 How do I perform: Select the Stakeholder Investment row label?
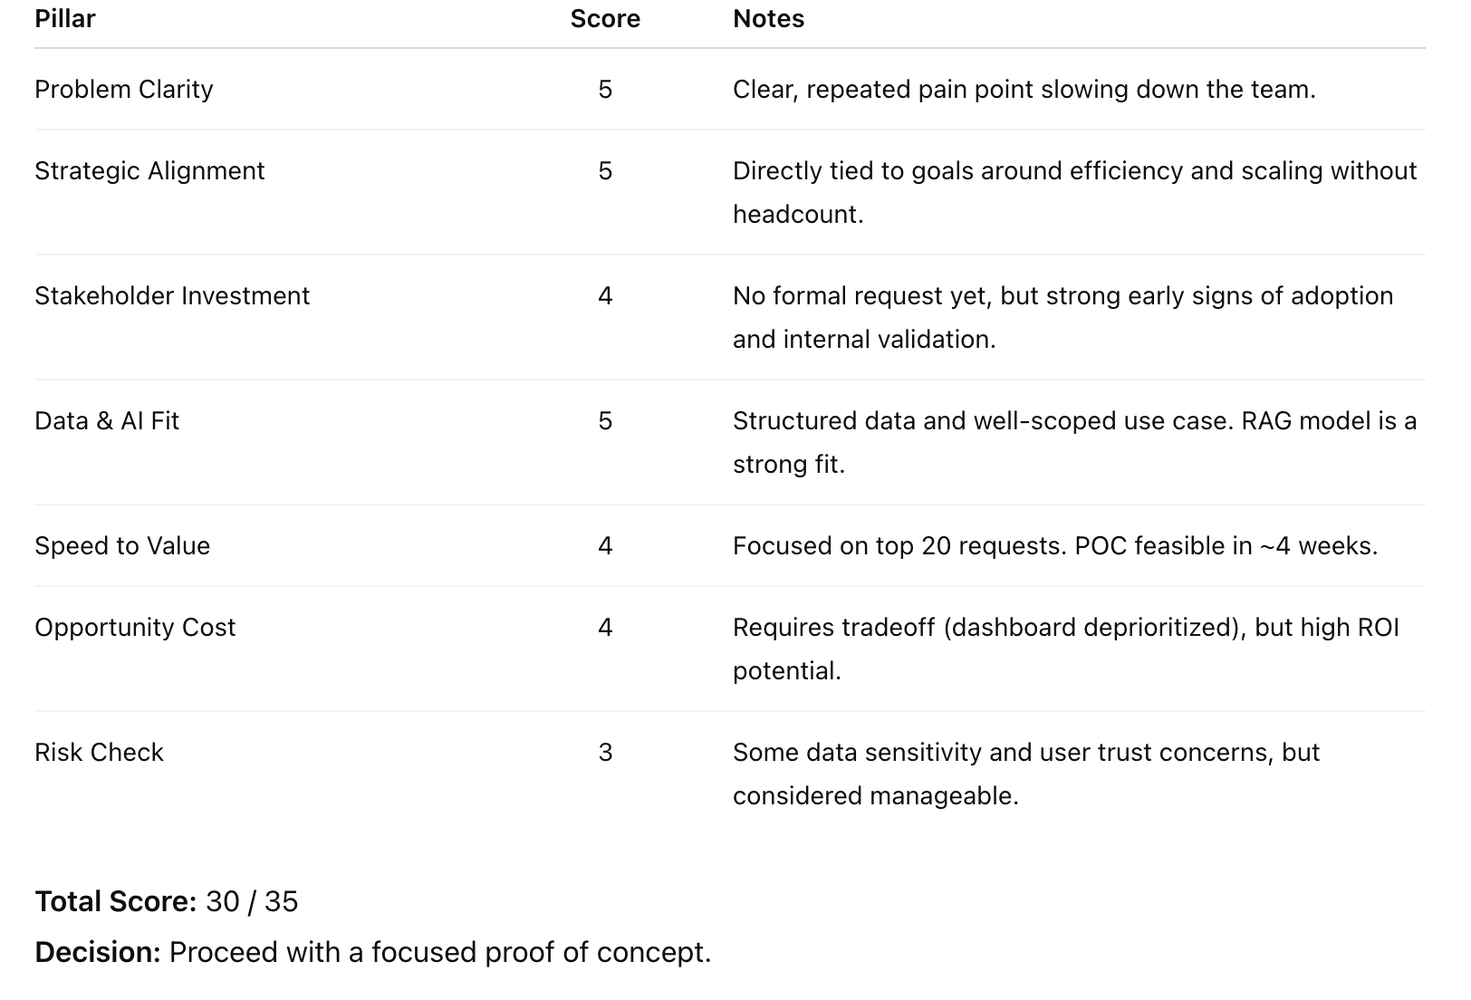point(172,296)
